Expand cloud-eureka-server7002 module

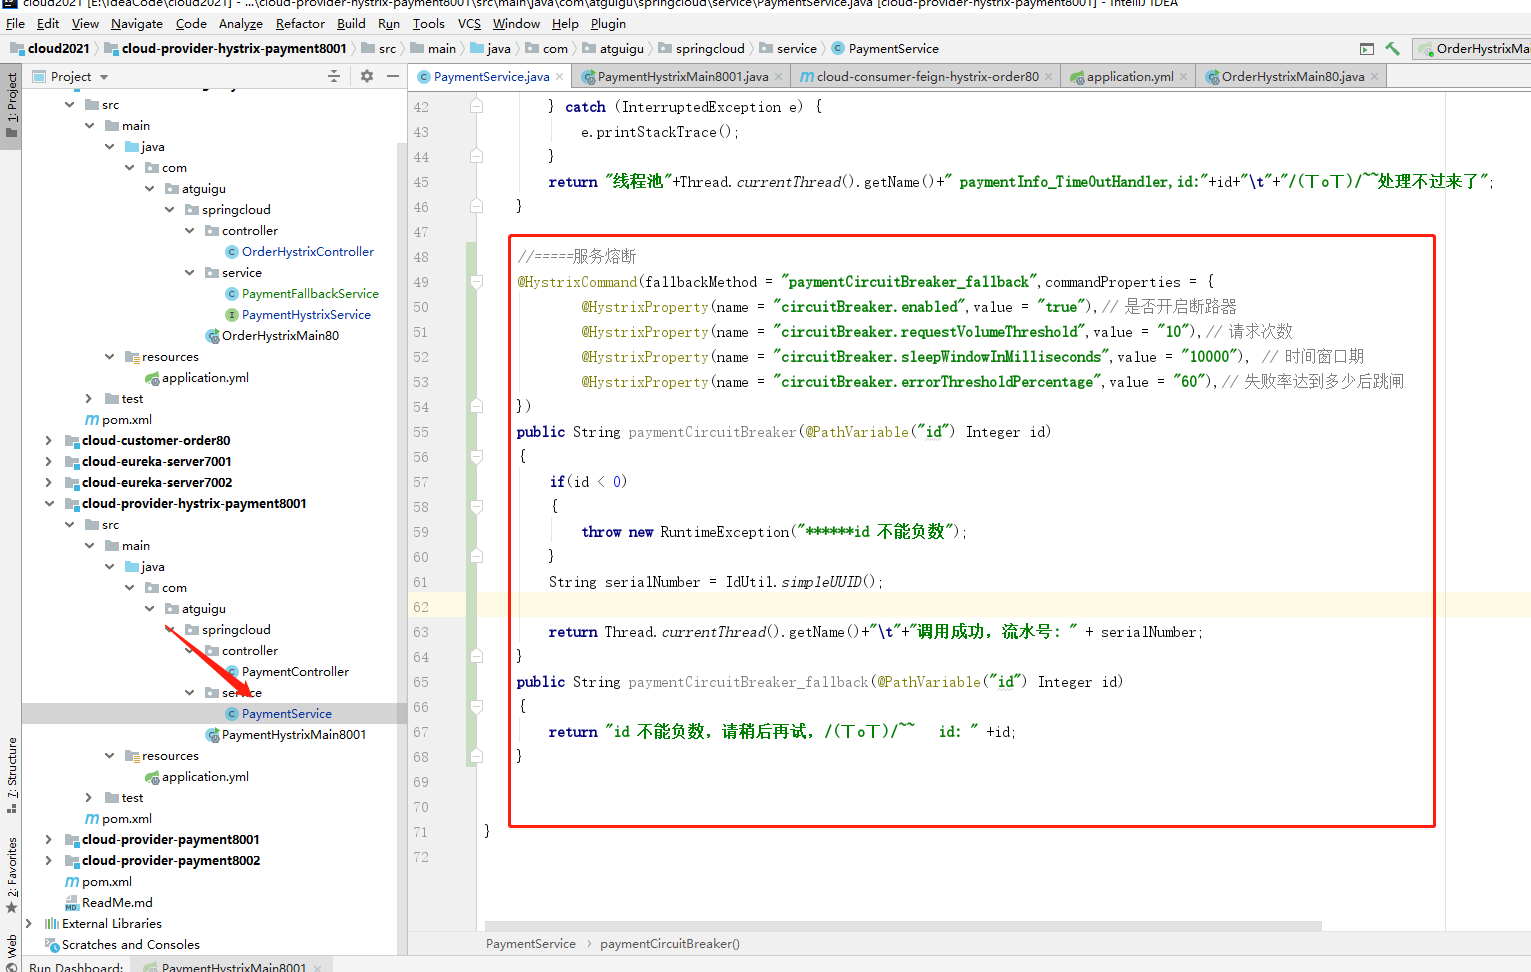(48, 483)
